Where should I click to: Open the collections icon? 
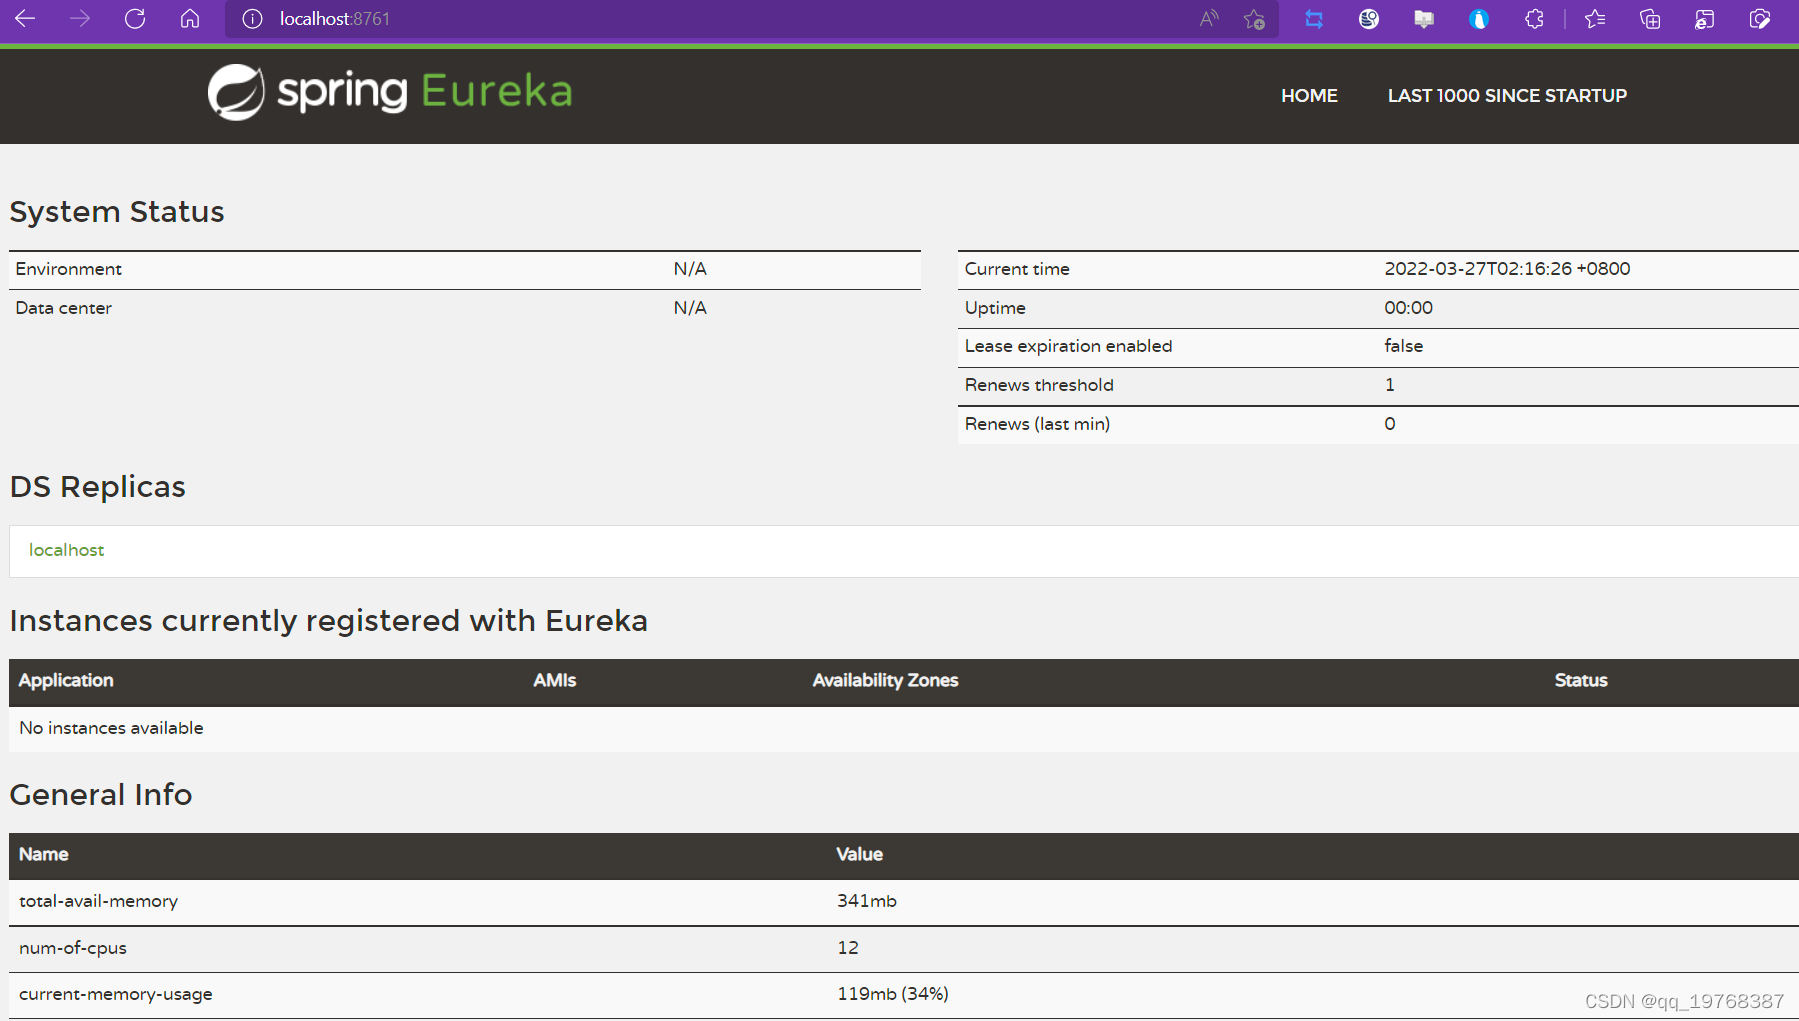pyautogui.click(x=1650, y=19)
